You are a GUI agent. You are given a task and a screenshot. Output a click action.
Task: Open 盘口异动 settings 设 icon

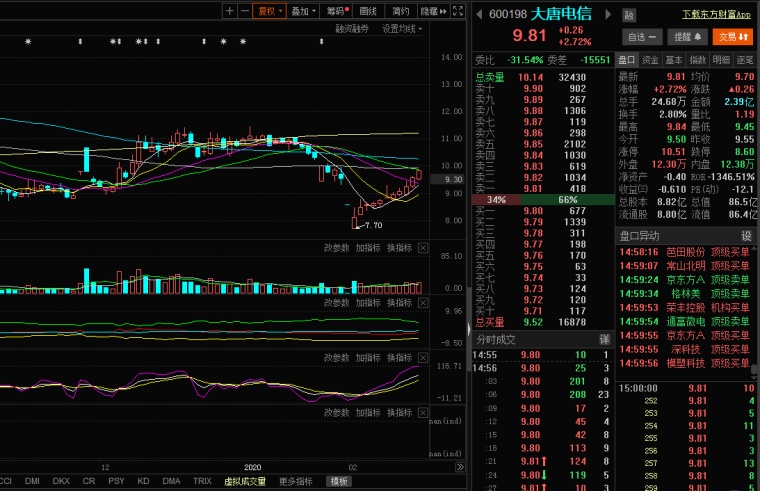(746, 236)
